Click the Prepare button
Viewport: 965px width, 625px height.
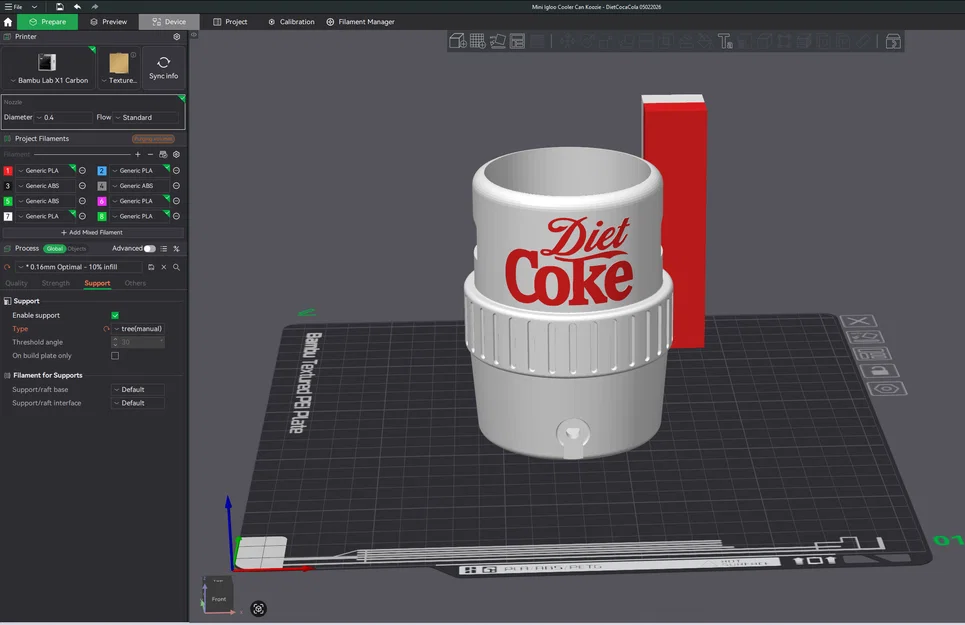tap(47, 22)
